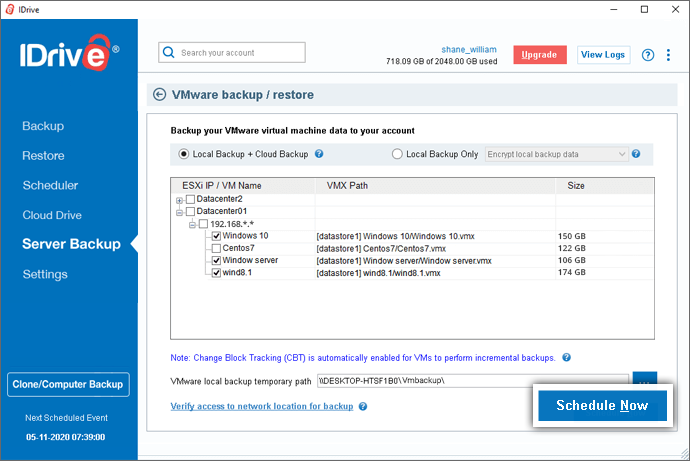The width and height of the screenshot is (690, 461).
Task: Click the 122 GB size value
Action: pos(572,248)
